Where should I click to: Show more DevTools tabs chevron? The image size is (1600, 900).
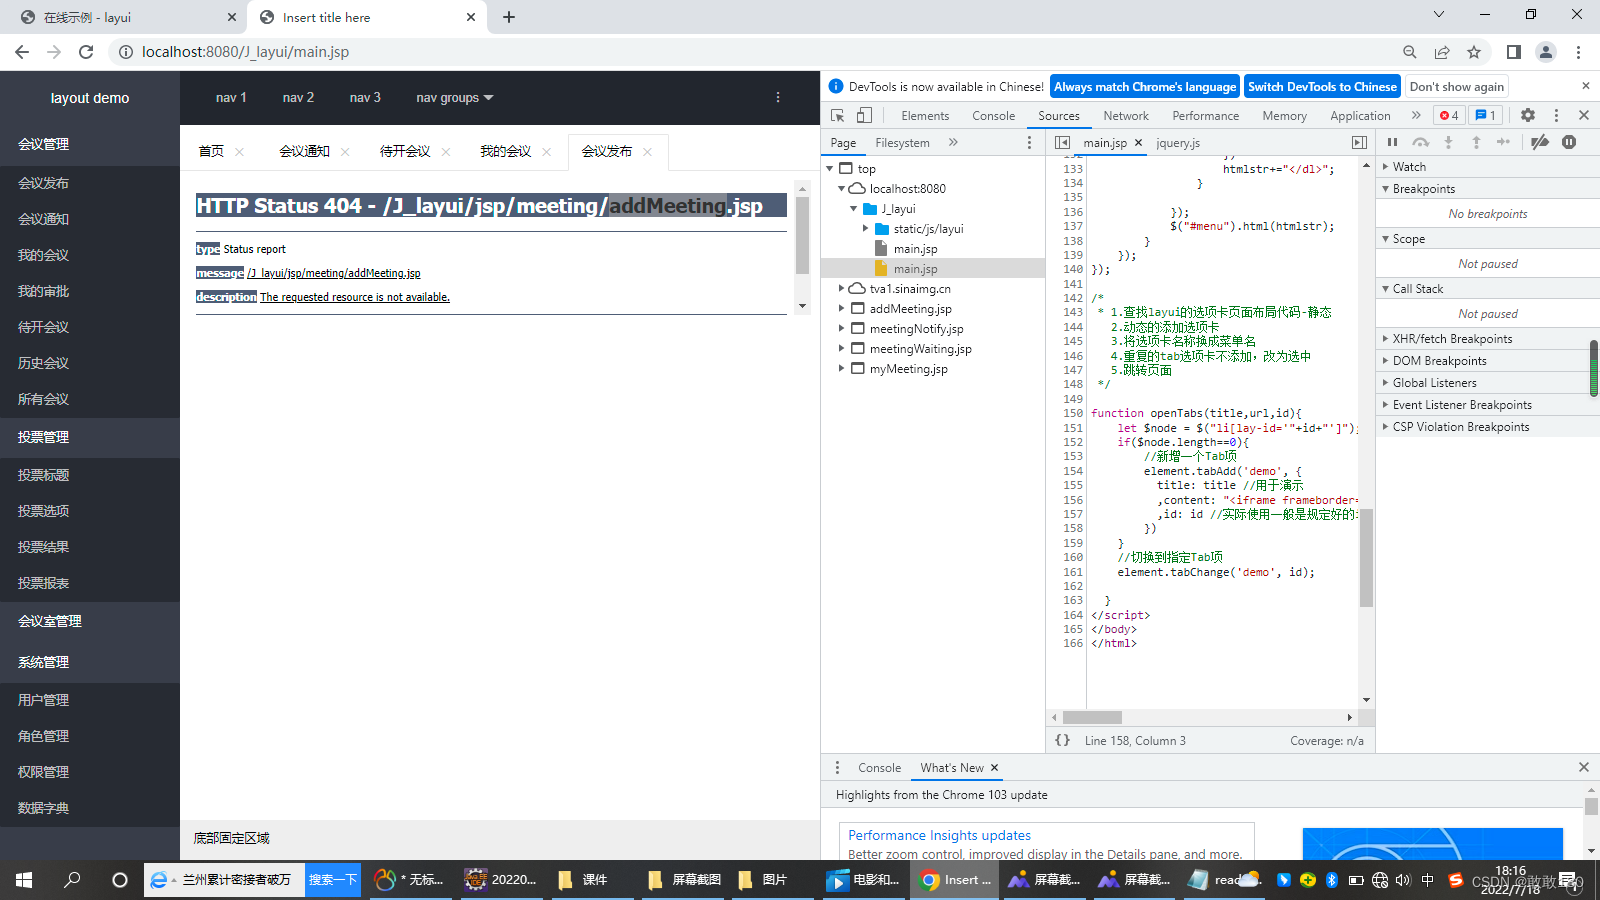pyautogui.click(x=1416, y=116)
